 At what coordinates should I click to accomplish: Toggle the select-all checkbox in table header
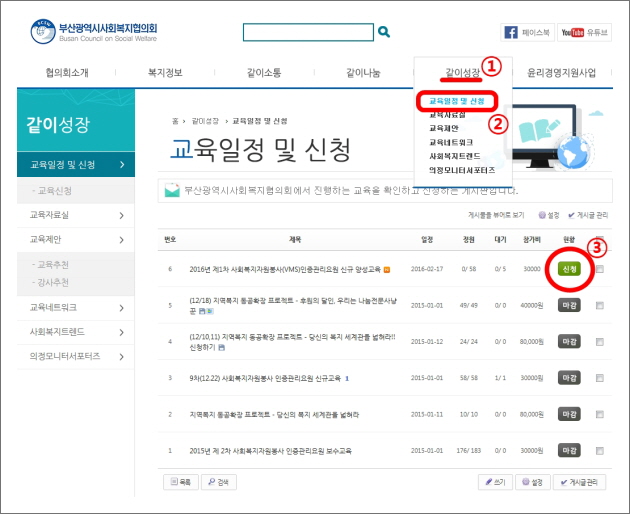(600, 238)
